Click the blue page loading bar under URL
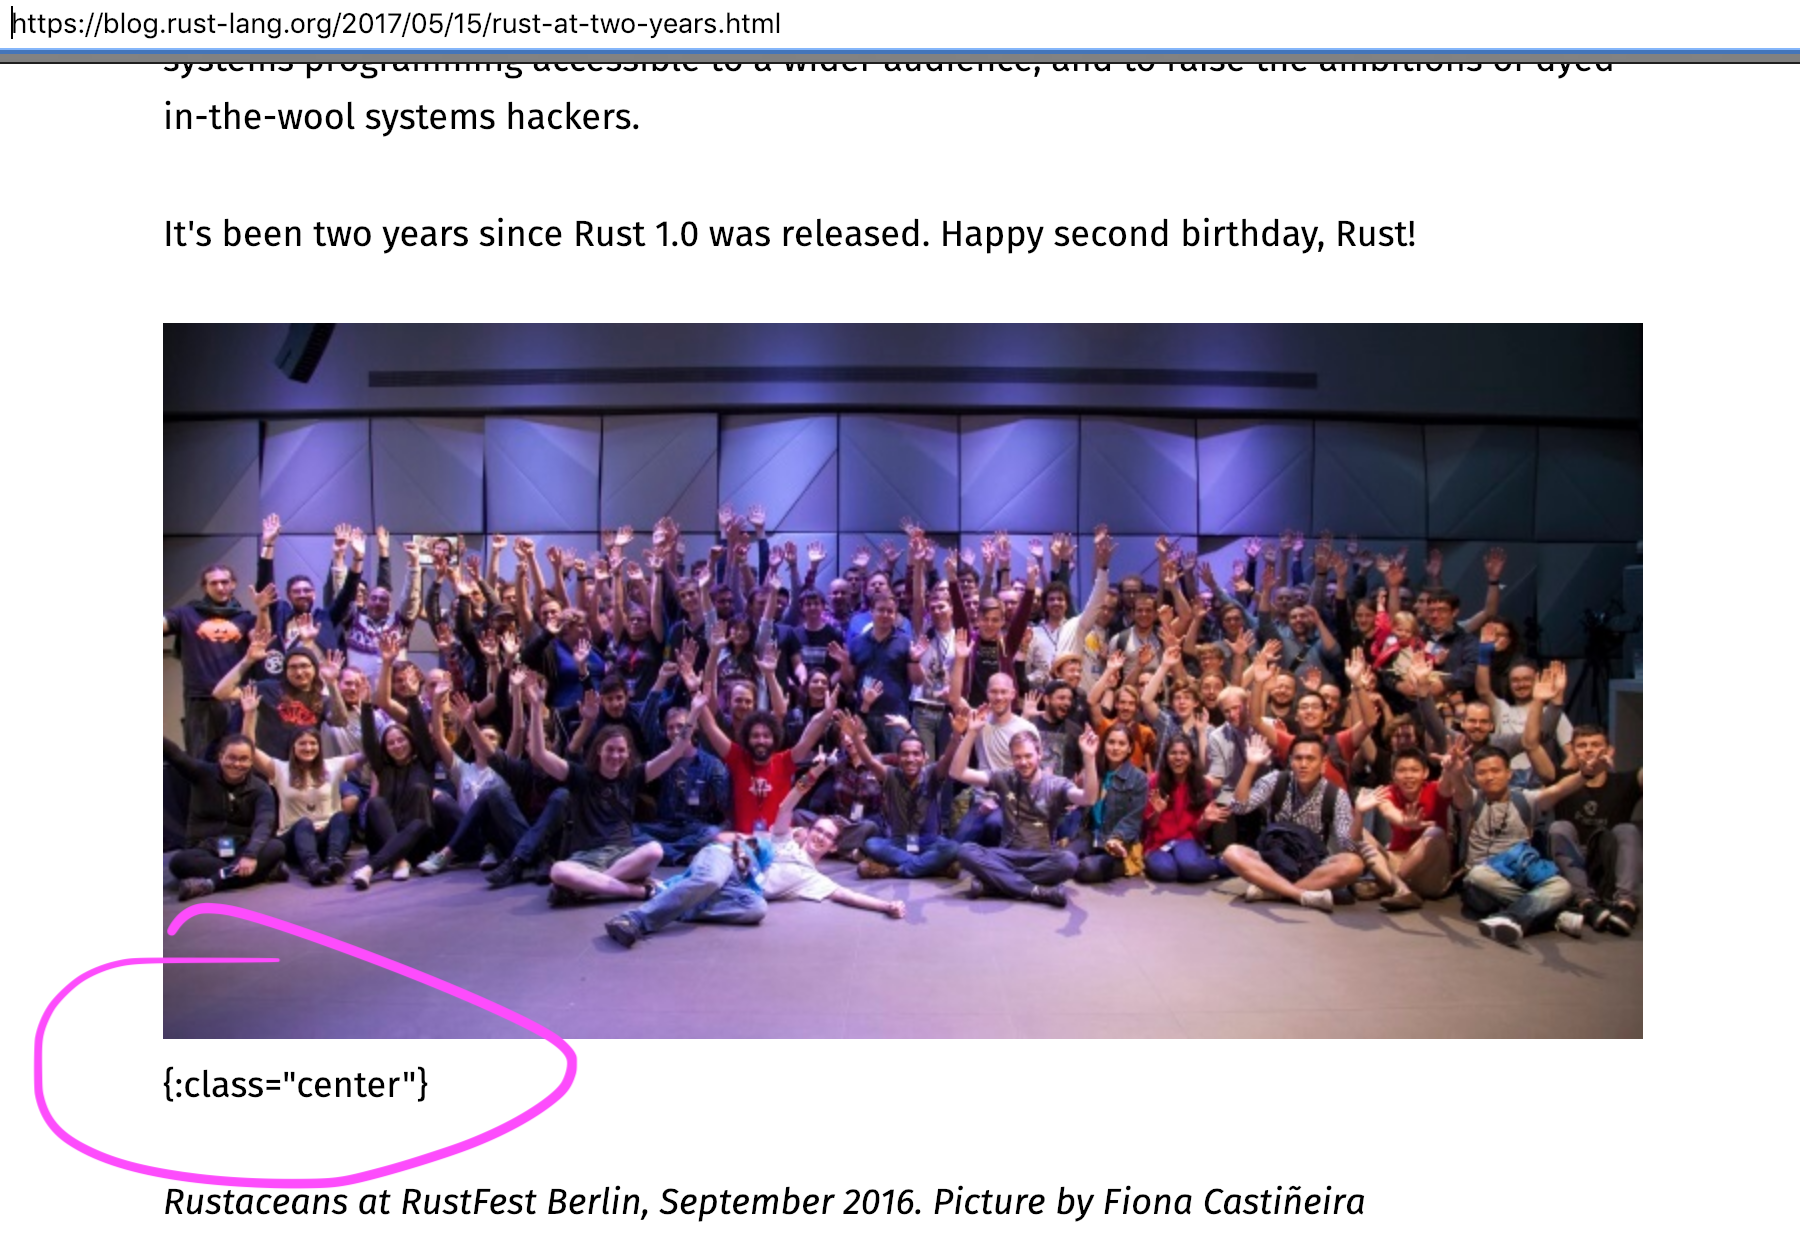 [x=900, y=49]
